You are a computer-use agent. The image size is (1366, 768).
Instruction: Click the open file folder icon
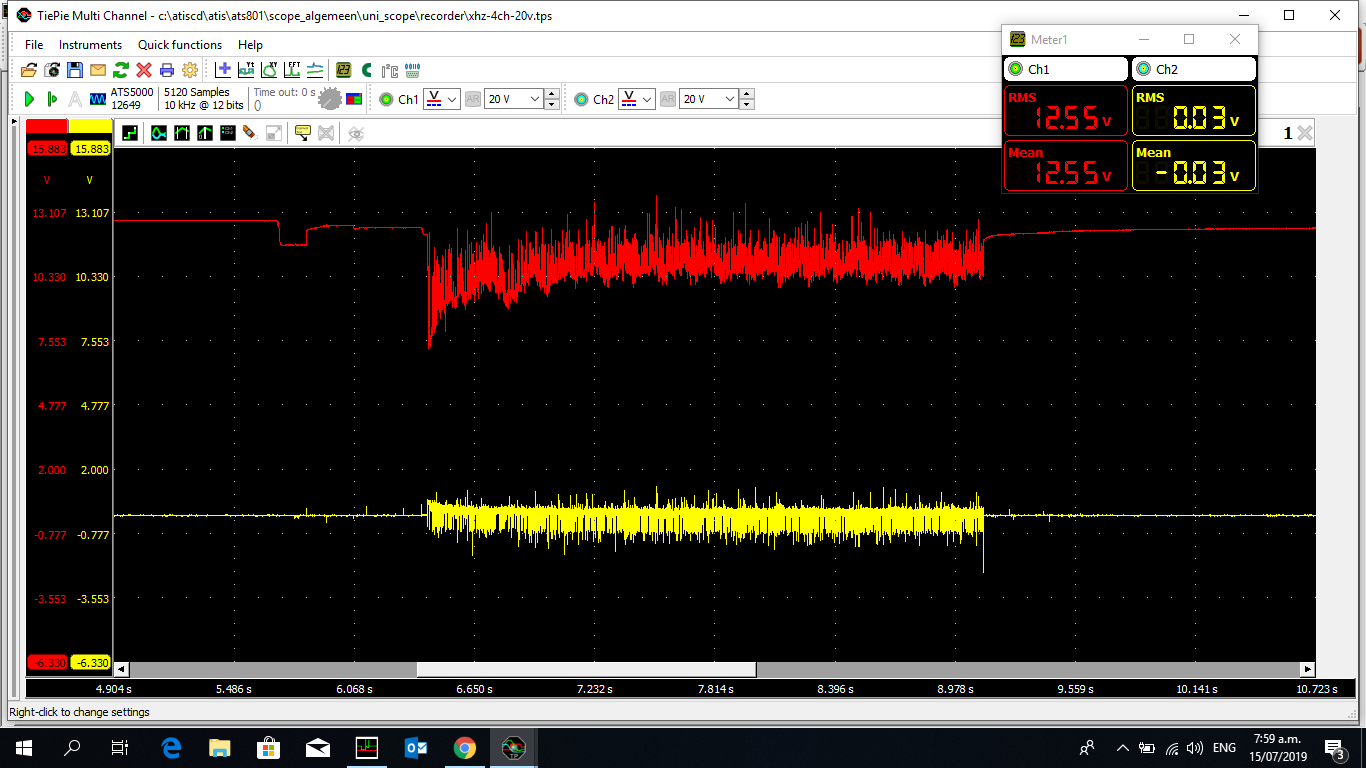click(x=29, y=70)
